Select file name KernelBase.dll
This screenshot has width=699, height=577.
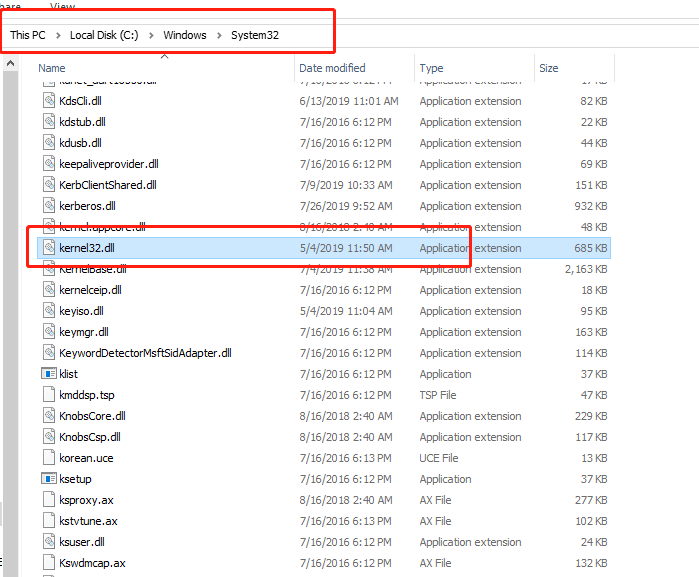pyautogui.click(x=93, y=269)
